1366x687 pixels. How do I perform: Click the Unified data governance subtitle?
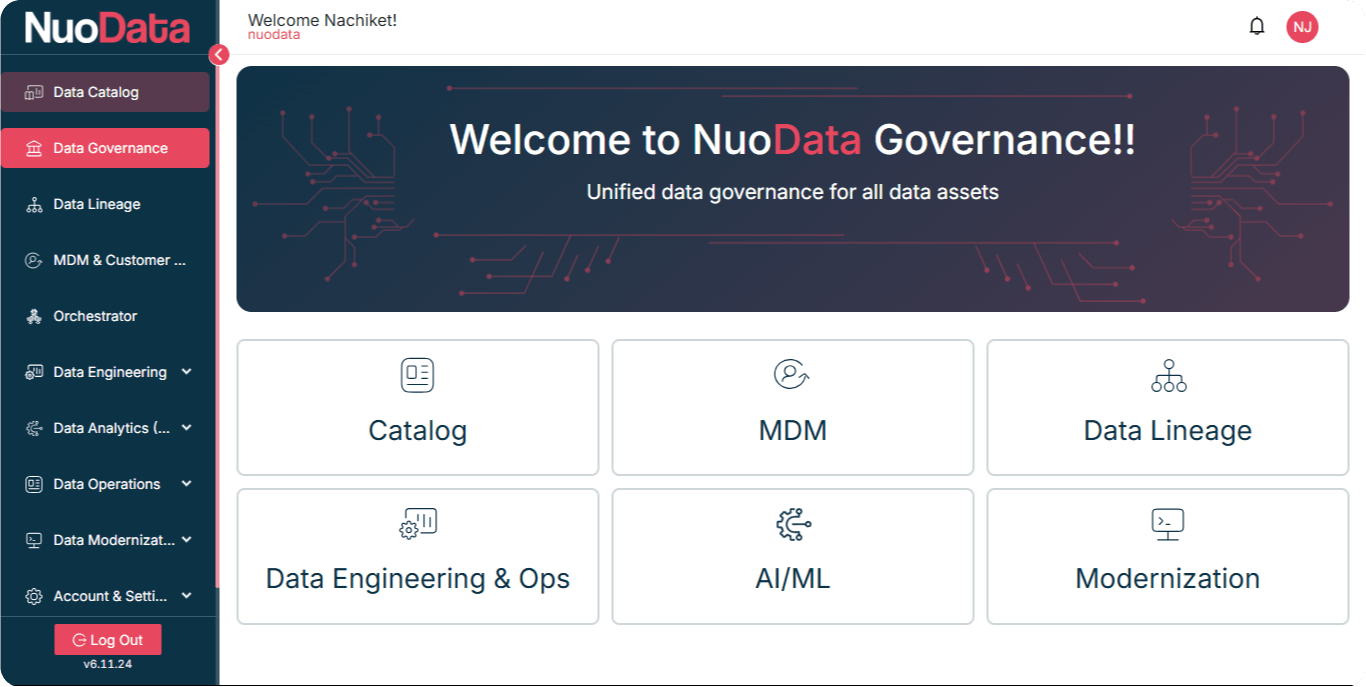click(793, 192)
